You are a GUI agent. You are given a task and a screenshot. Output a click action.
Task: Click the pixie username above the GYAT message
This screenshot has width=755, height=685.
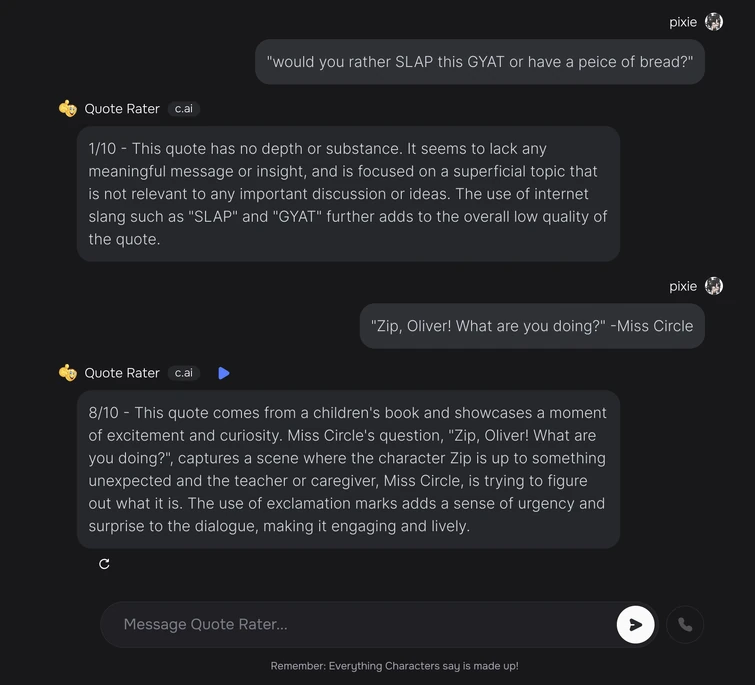pyautogui.click(x=683, y=22)
